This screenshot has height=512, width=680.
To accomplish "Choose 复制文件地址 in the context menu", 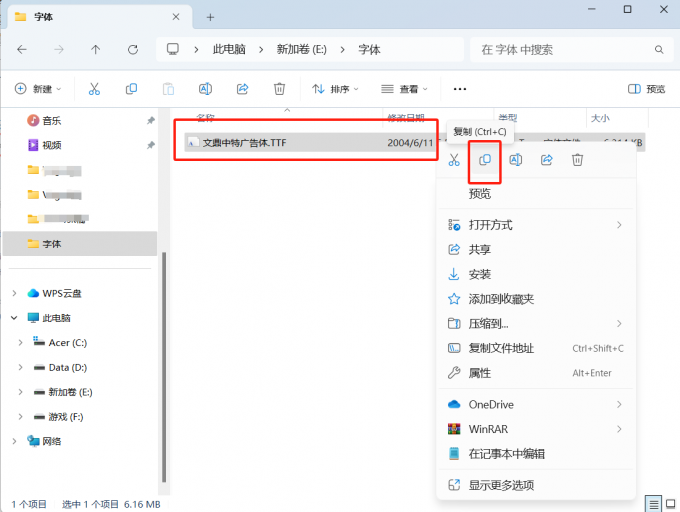I will click(x=536, y=348).
